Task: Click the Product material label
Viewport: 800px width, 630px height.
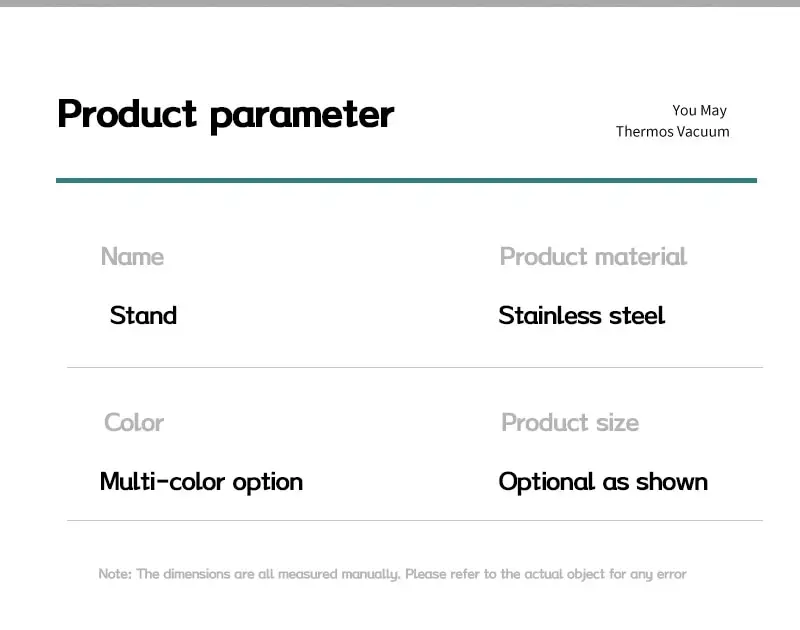Action: (x=593, y=256)
